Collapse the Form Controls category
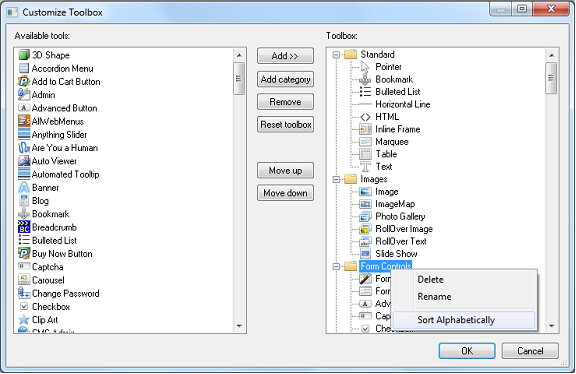This screenshot has width=576, height=374. [336, 266]
